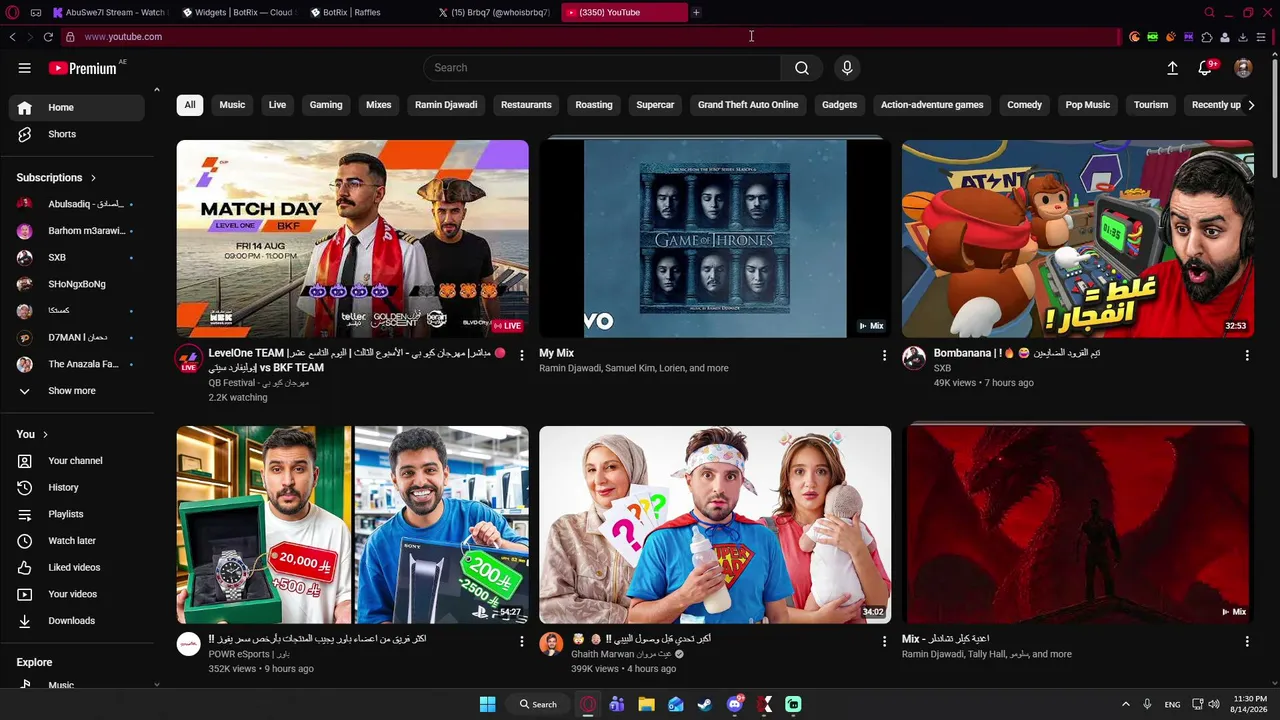1280x720 pixels.
Task: Filter the feed by Music chip
Action: coord(232,105)
